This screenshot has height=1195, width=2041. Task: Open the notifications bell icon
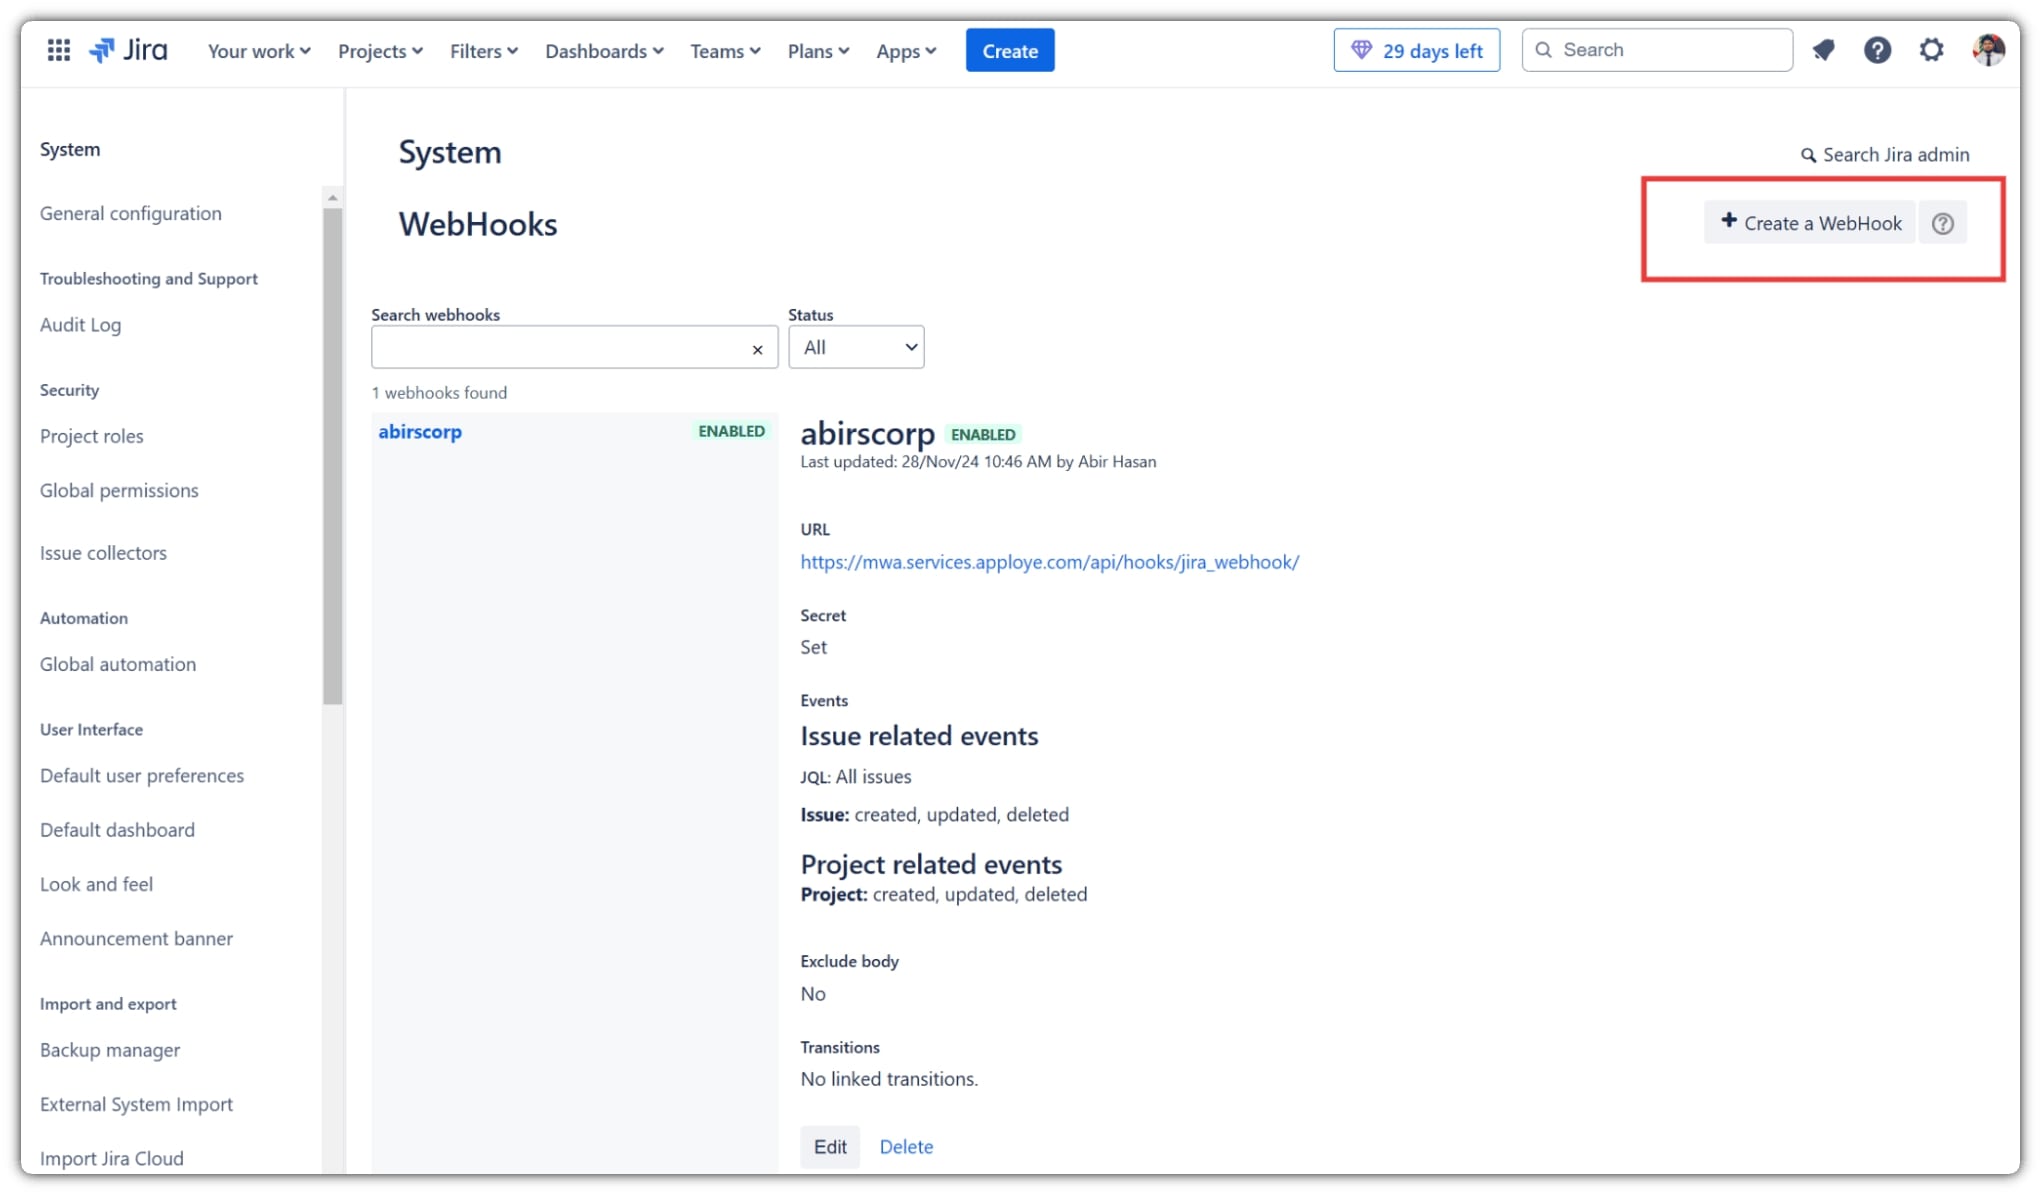click(1823, 50)
